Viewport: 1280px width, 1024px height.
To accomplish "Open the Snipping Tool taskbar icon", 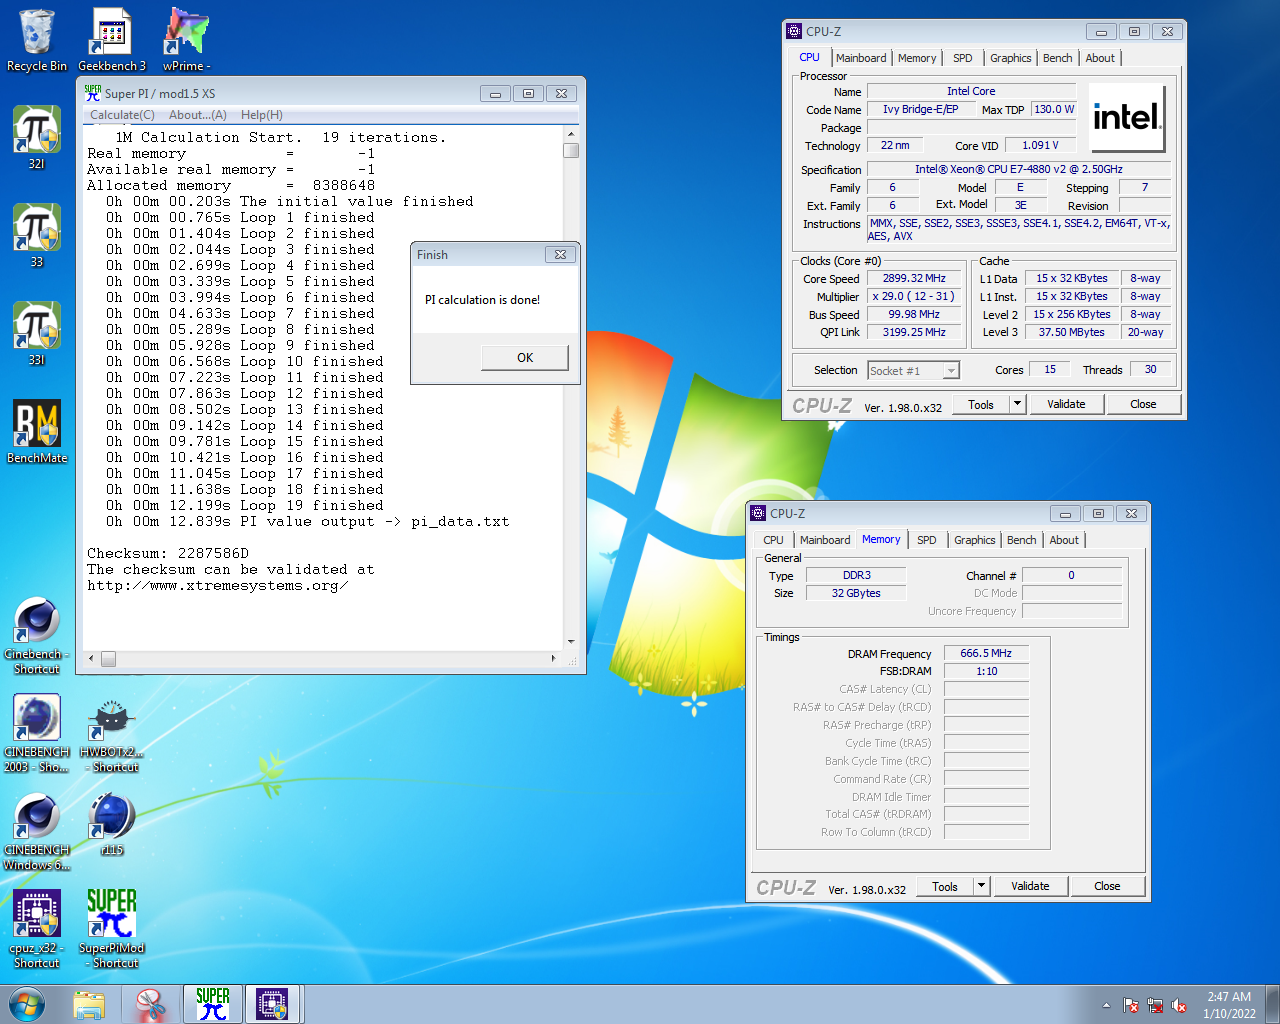I will coord(151,1004).
